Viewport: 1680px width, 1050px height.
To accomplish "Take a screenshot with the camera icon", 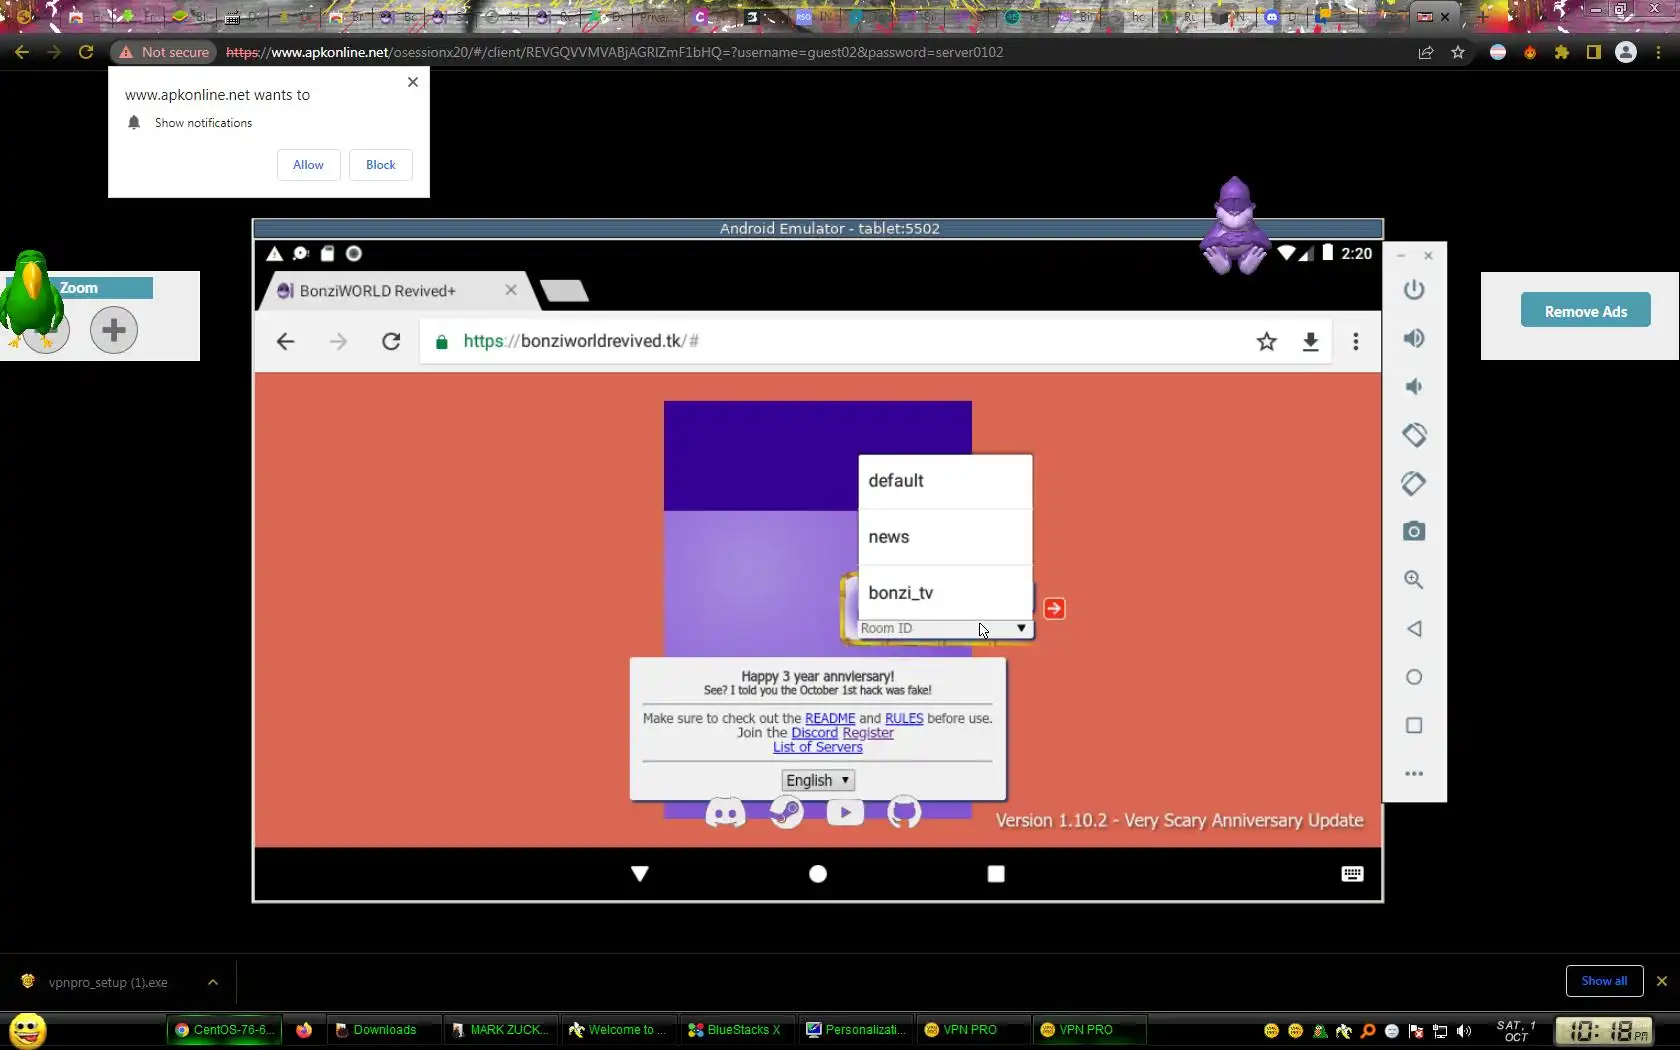I will click(1413, 531).
